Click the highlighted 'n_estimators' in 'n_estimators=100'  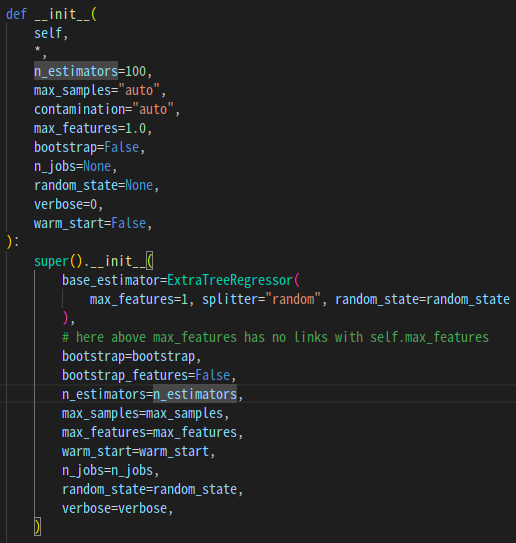(76, 71)
